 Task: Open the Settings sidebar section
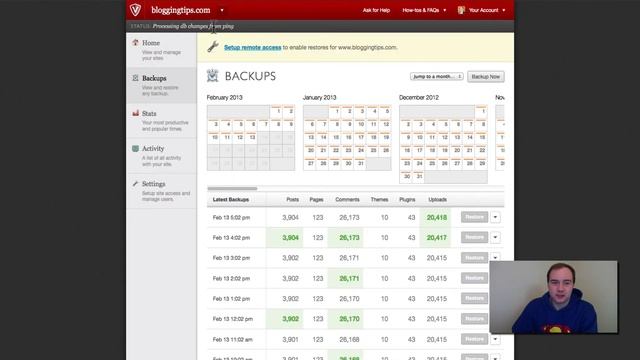pyautogui.click(x=161, y=191)
